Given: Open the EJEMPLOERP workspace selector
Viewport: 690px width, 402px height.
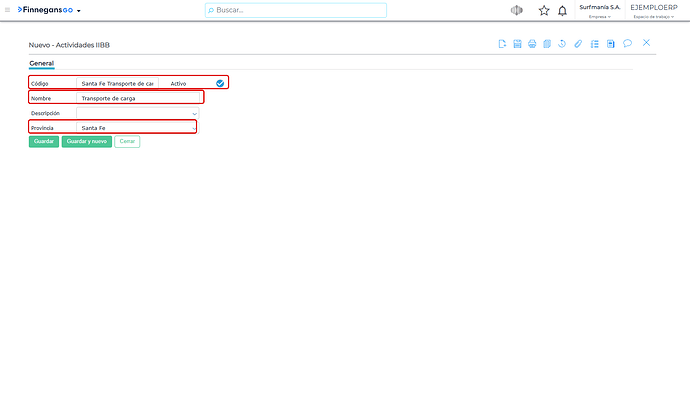Looking at the screenshot, I should 654,11.
